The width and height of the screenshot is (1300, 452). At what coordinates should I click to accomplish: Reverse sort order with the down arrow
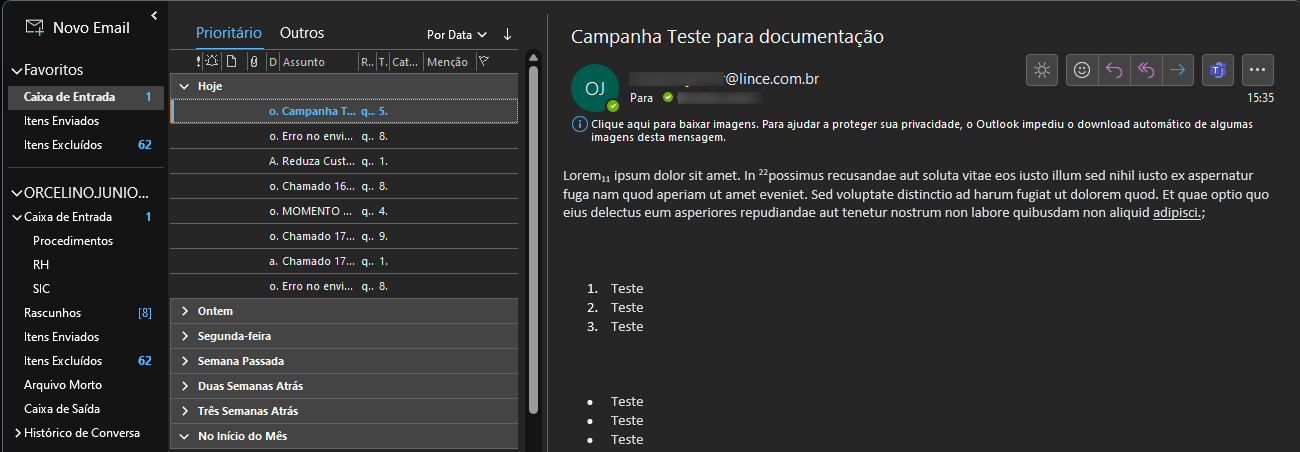click(507, 34)
